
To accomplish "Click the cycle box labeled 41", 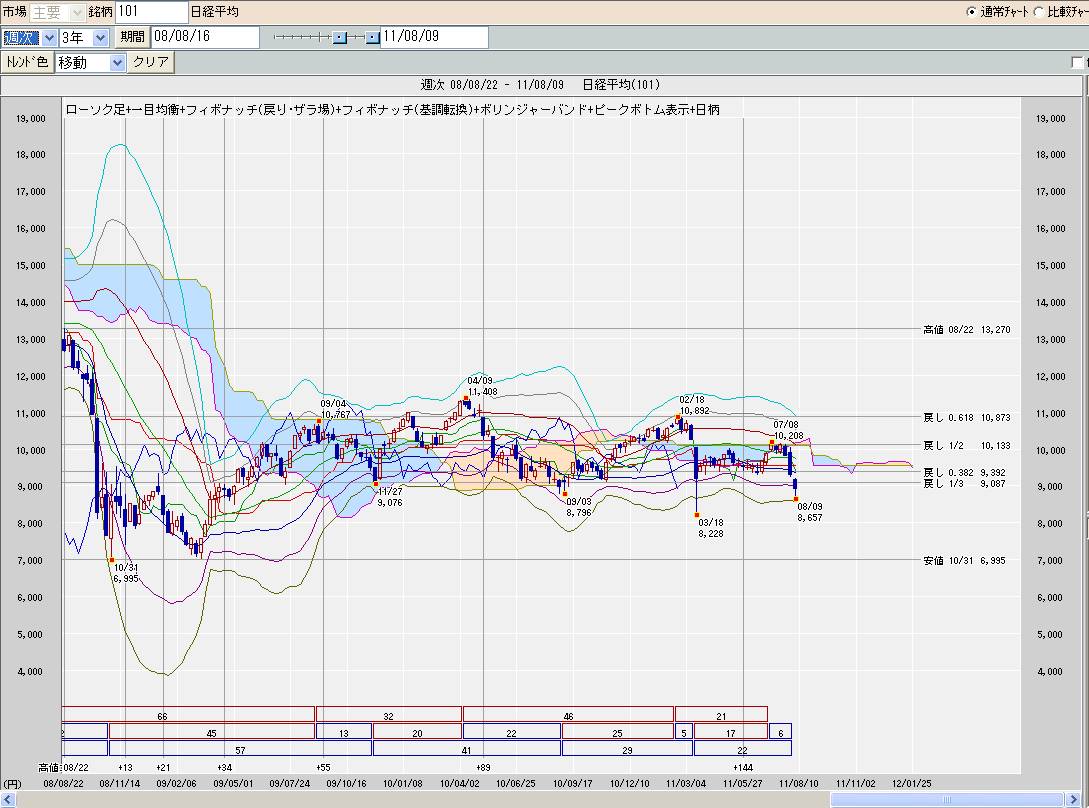I will click(x=466, y=750).
